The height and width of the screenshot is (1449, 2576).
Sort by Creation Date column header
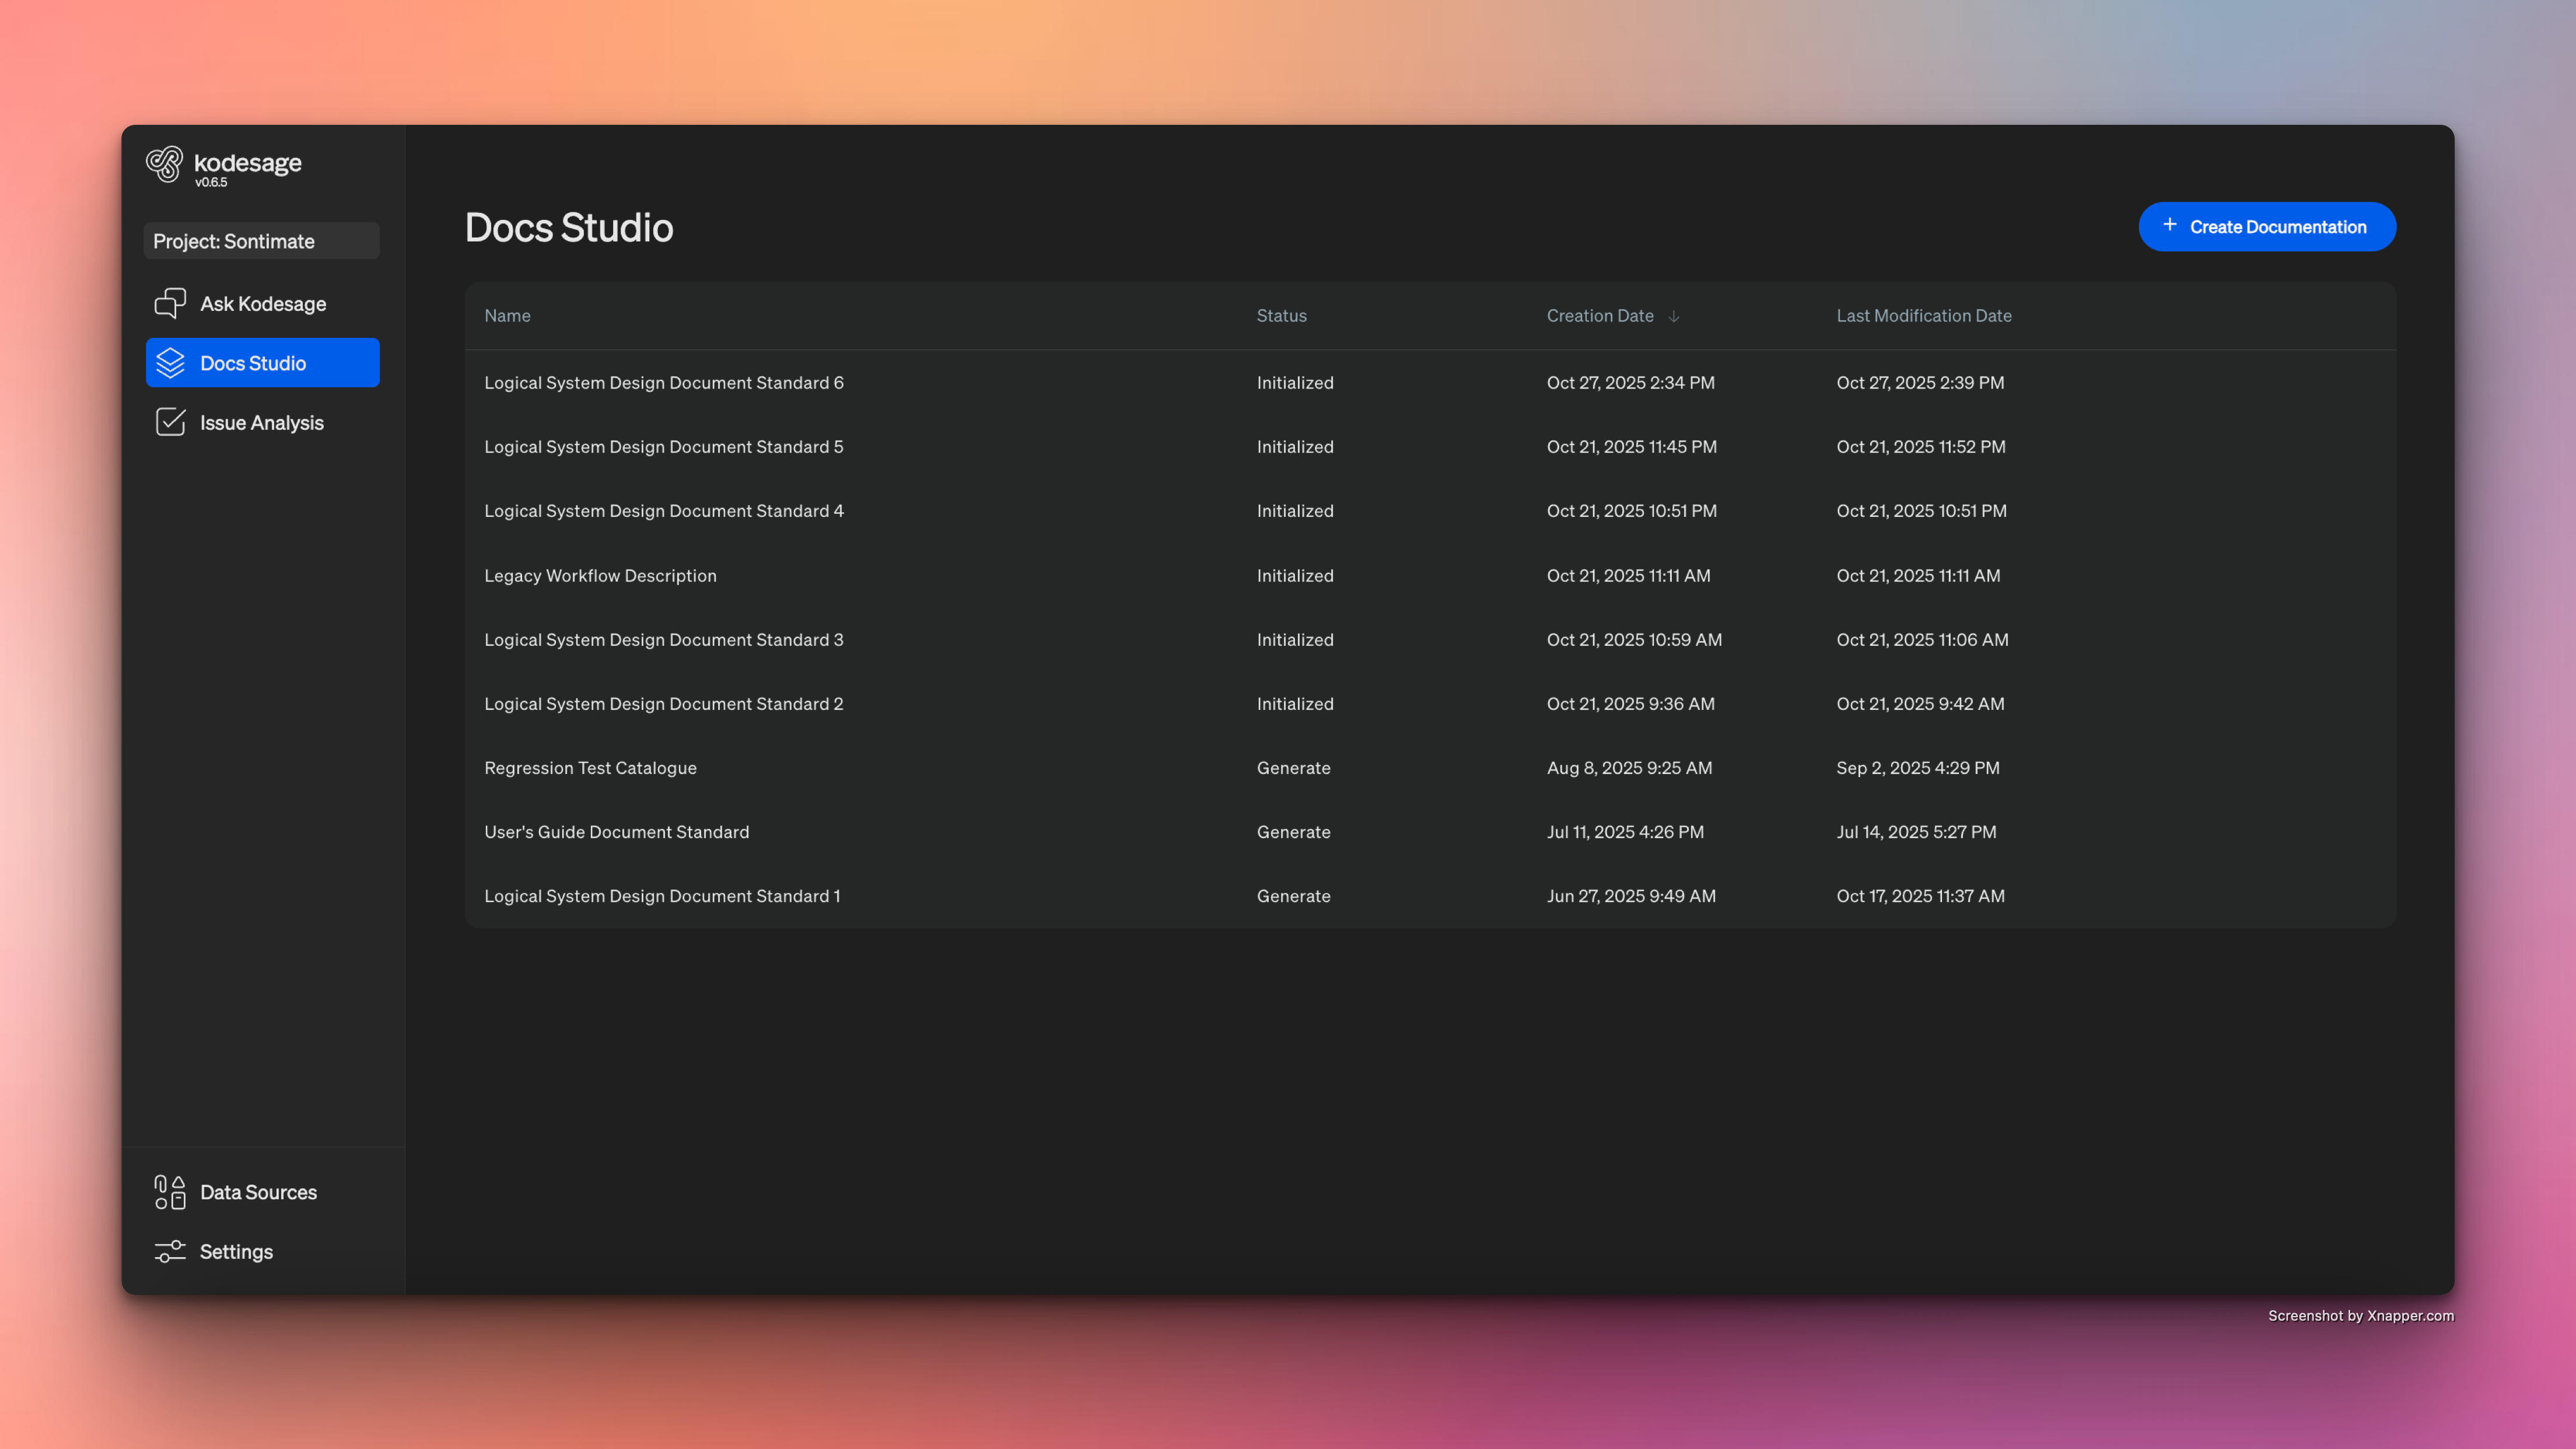pos(1600,316)
